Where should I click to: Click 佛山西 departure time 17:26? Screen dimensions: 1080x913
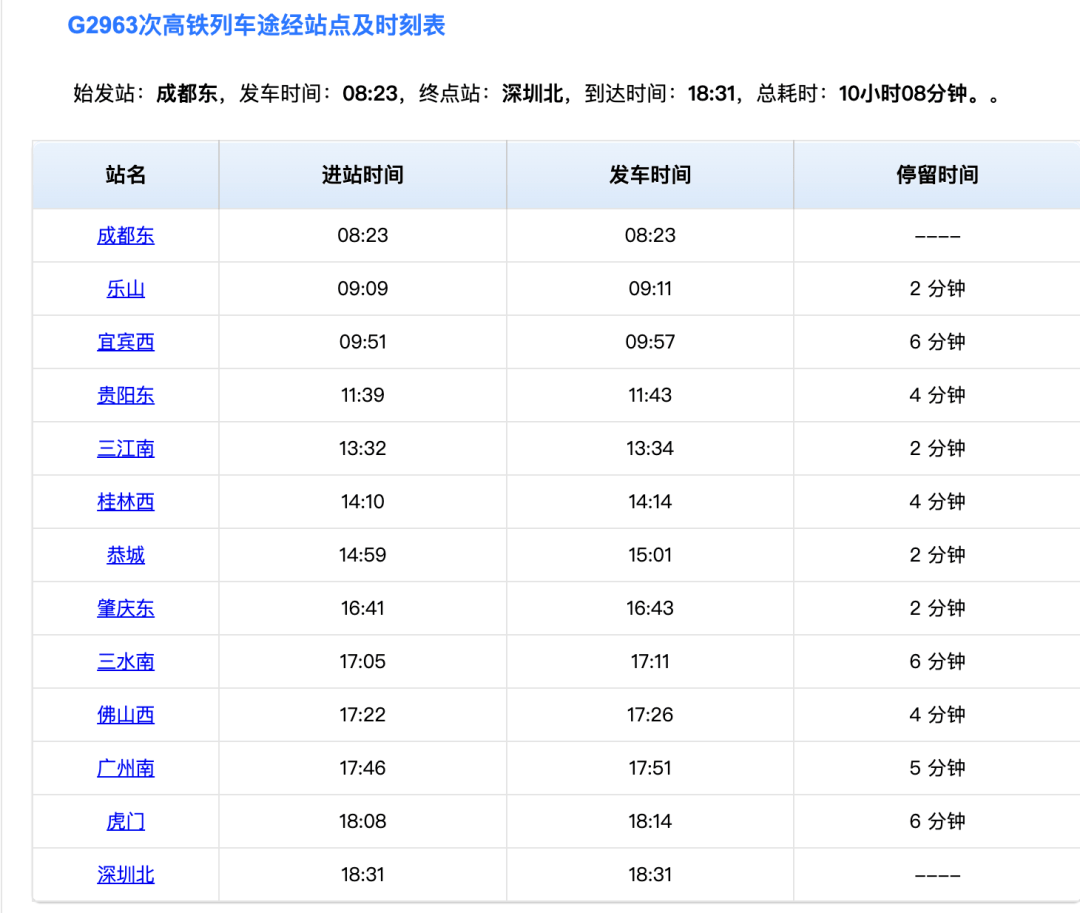point(650,715)
